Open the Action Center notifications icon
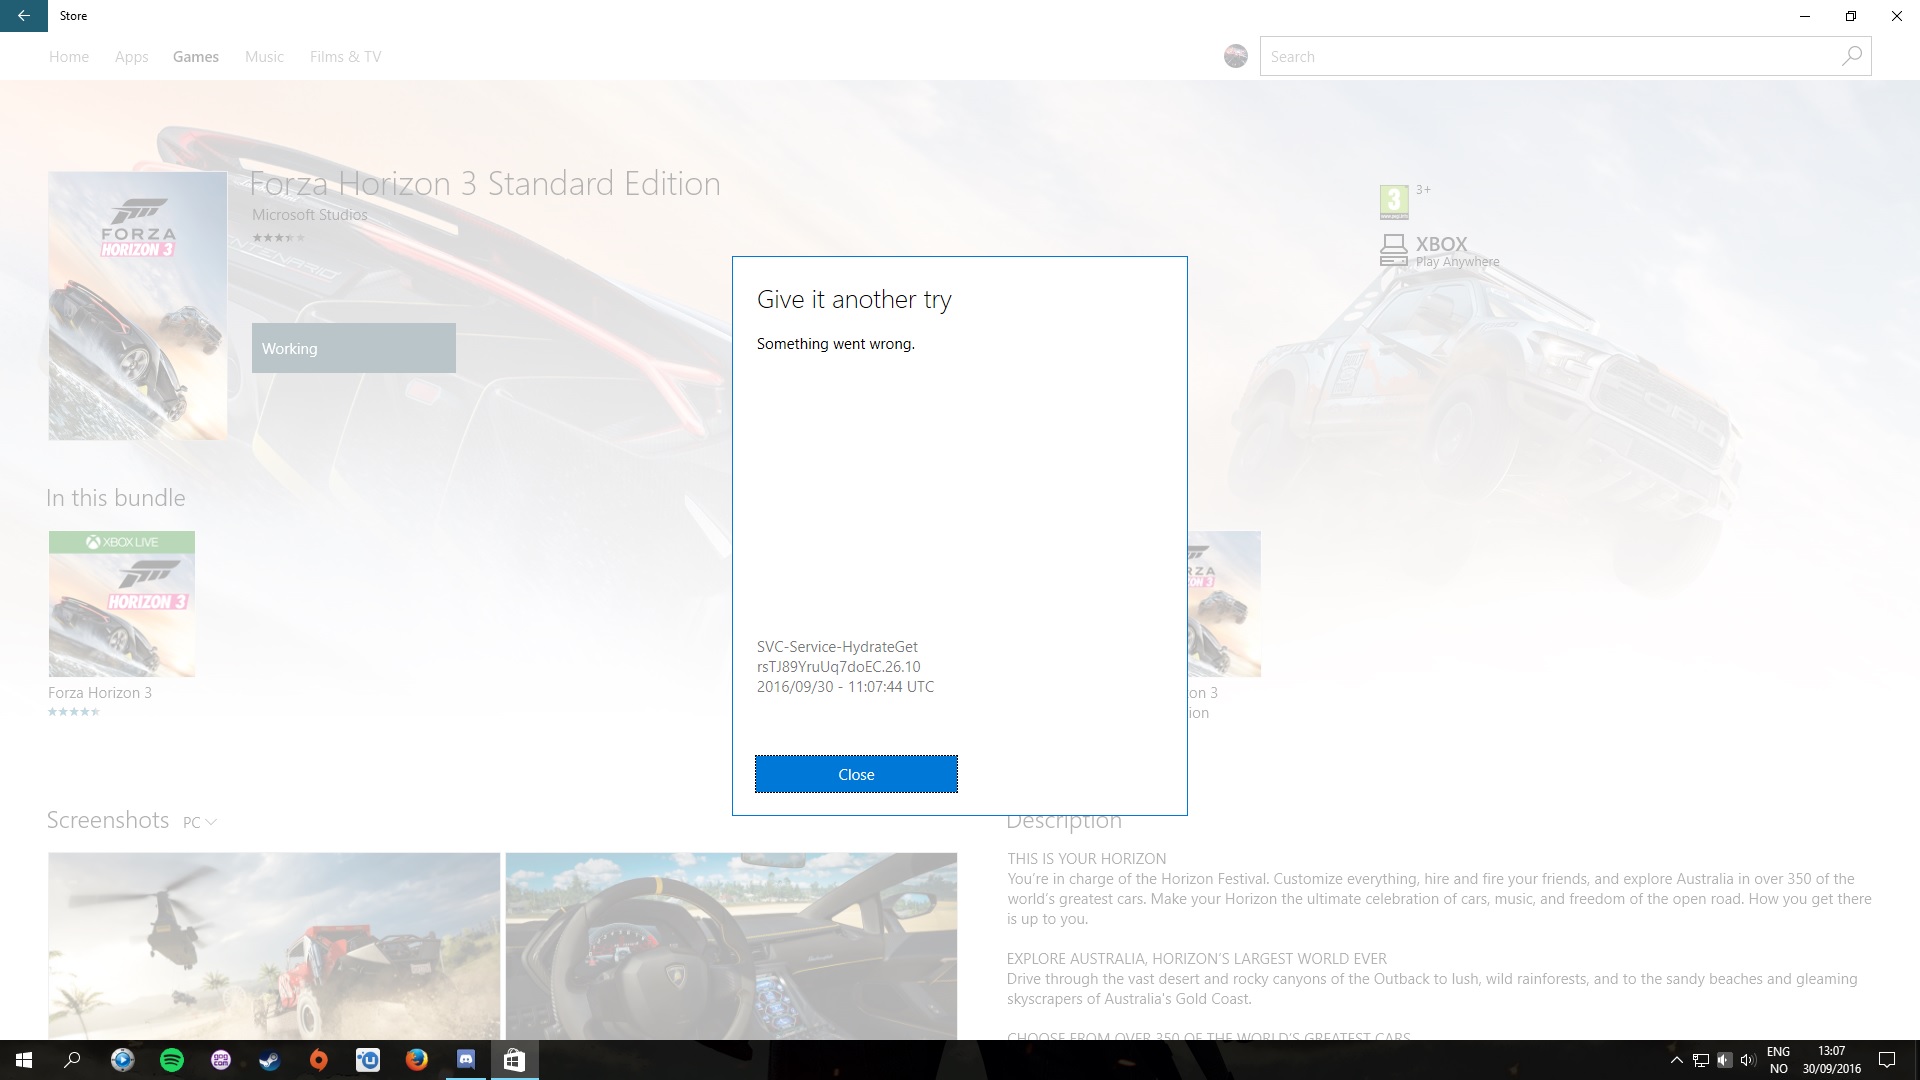This screenshot has width=1920, height=1080. tap(1887, 1060)
